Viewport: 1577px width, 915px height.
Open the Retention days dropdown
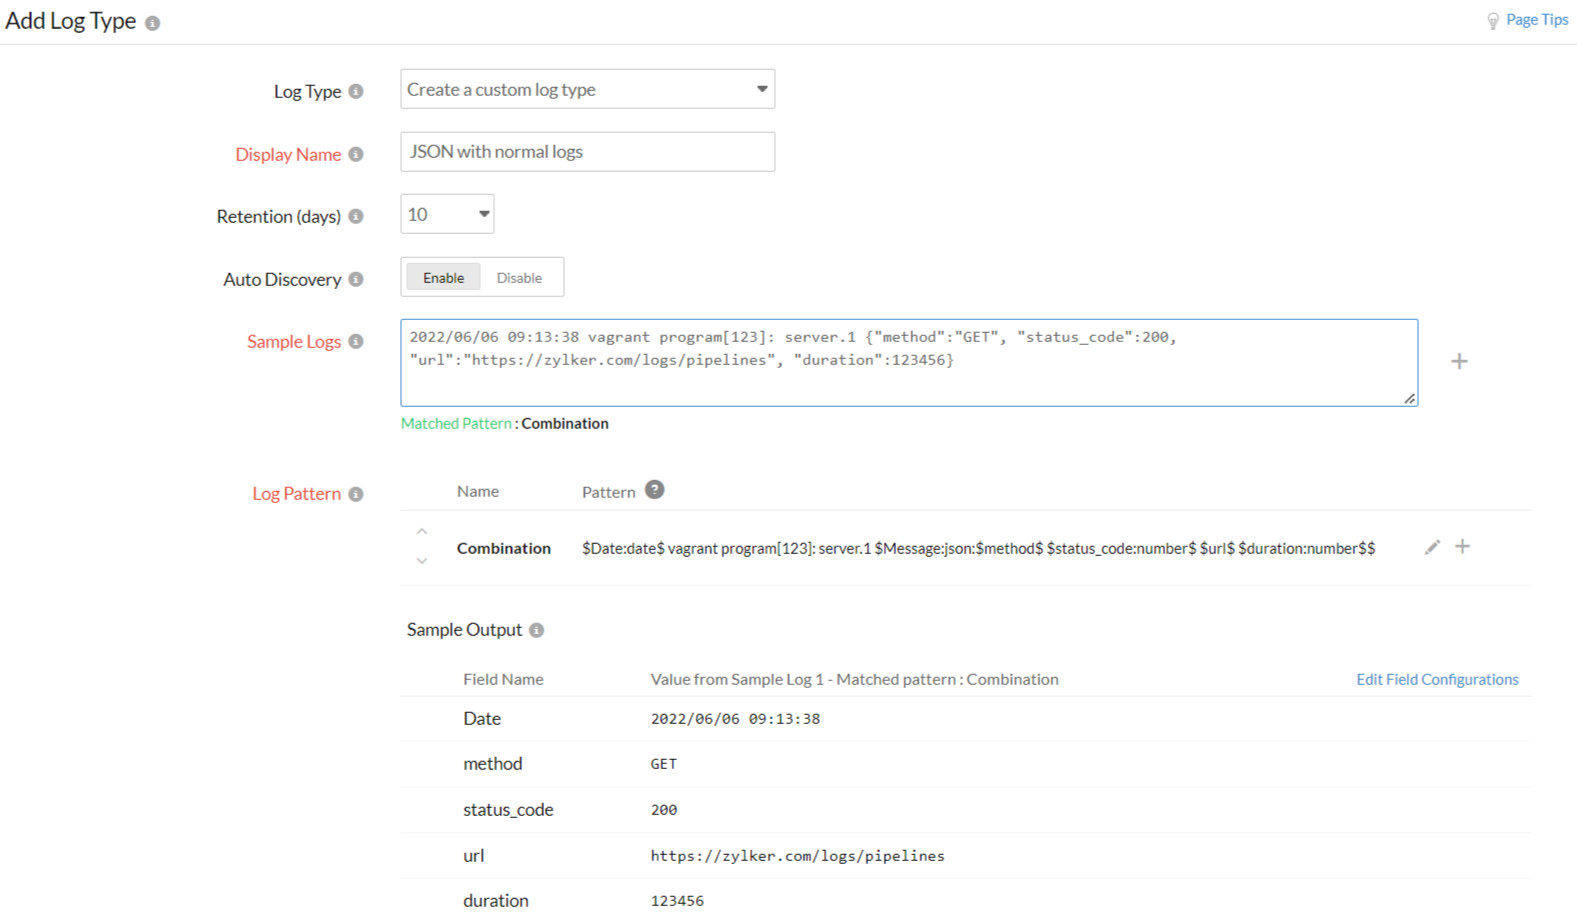[x=447, y=214]
